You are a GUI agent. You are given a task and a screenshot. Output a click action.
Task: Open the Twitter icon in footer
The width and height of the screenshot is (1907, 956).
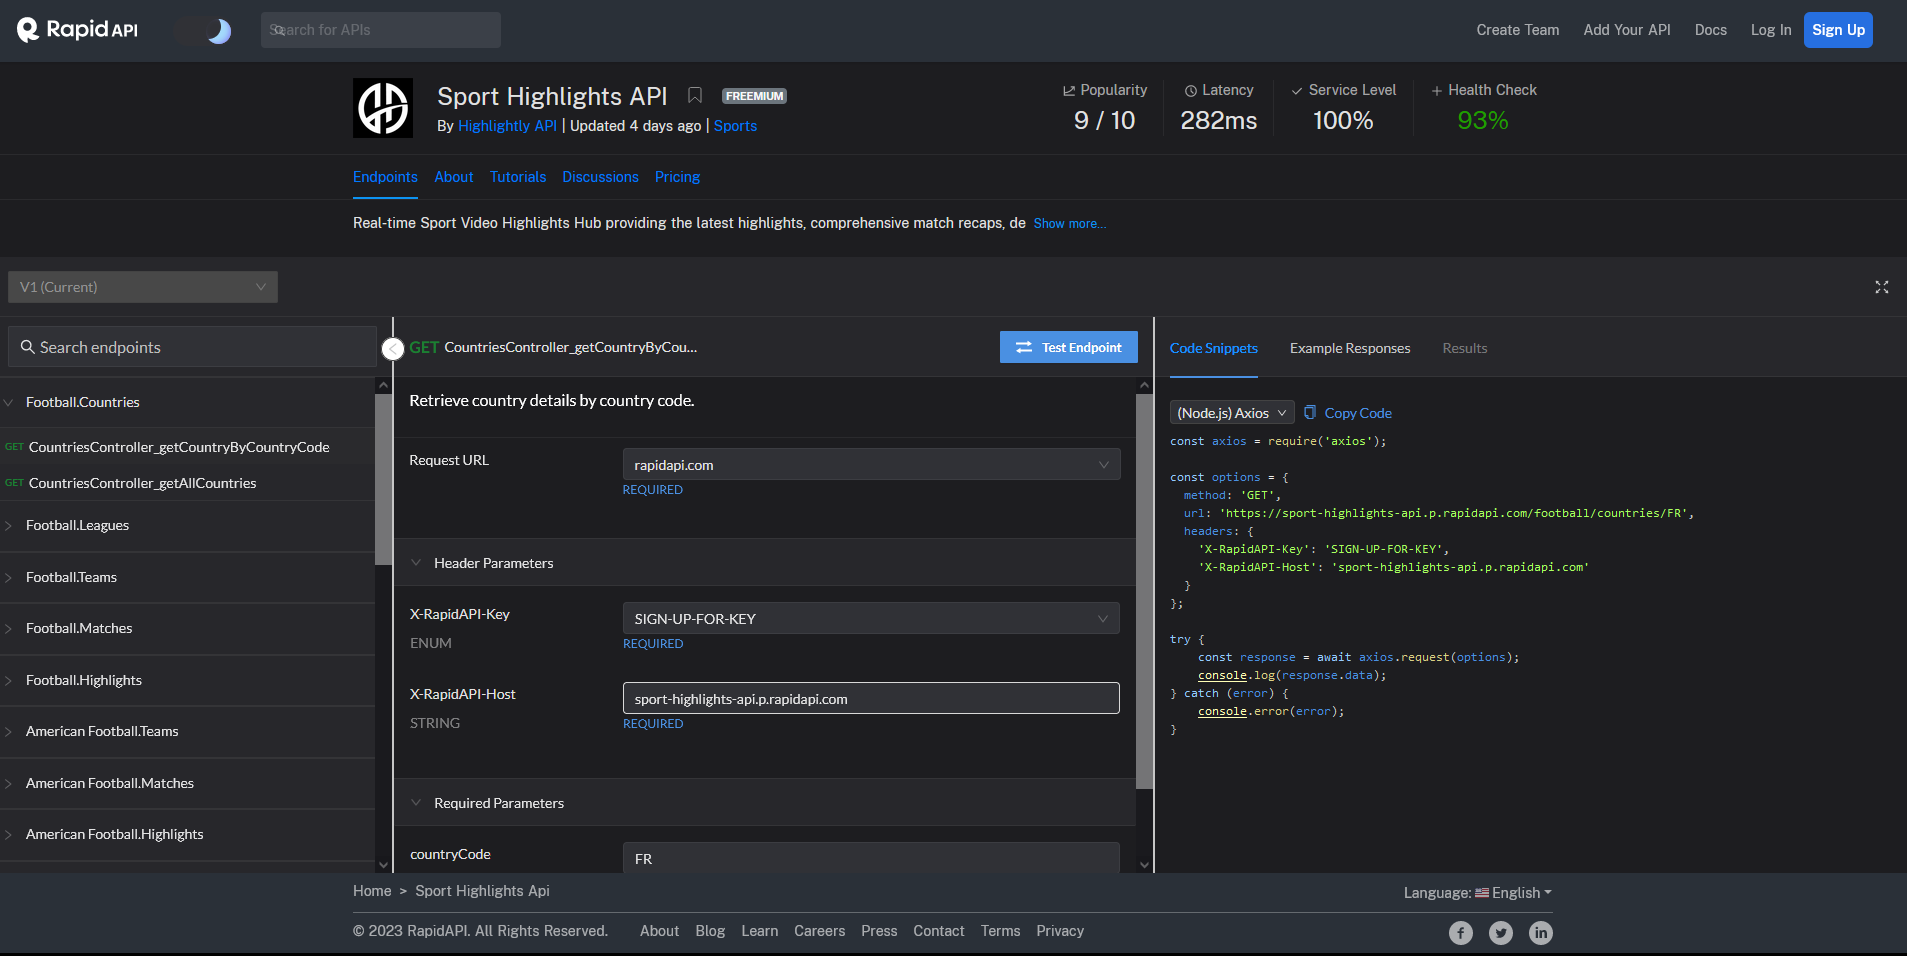pos(1501,933)
